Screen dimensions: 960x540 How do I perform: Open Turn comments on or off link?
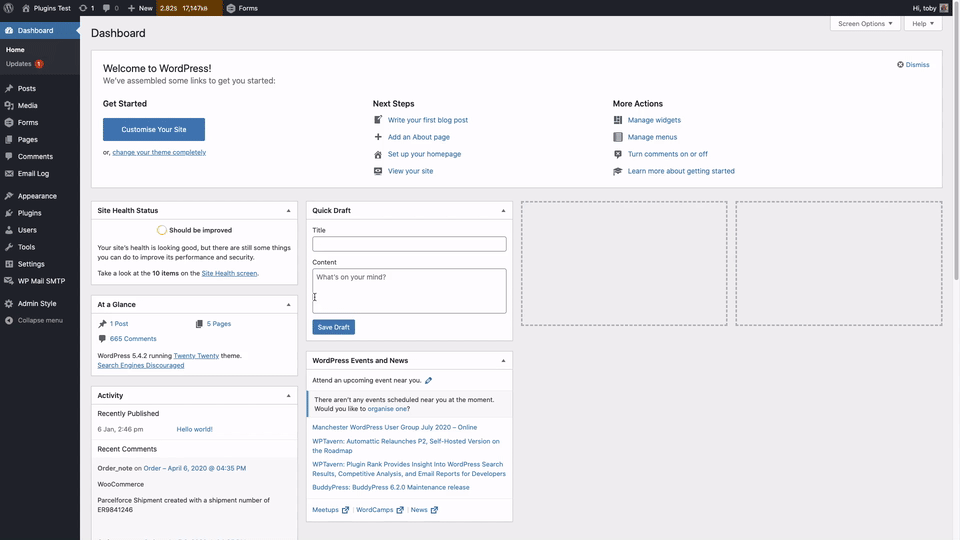click(x=667, y=154)
